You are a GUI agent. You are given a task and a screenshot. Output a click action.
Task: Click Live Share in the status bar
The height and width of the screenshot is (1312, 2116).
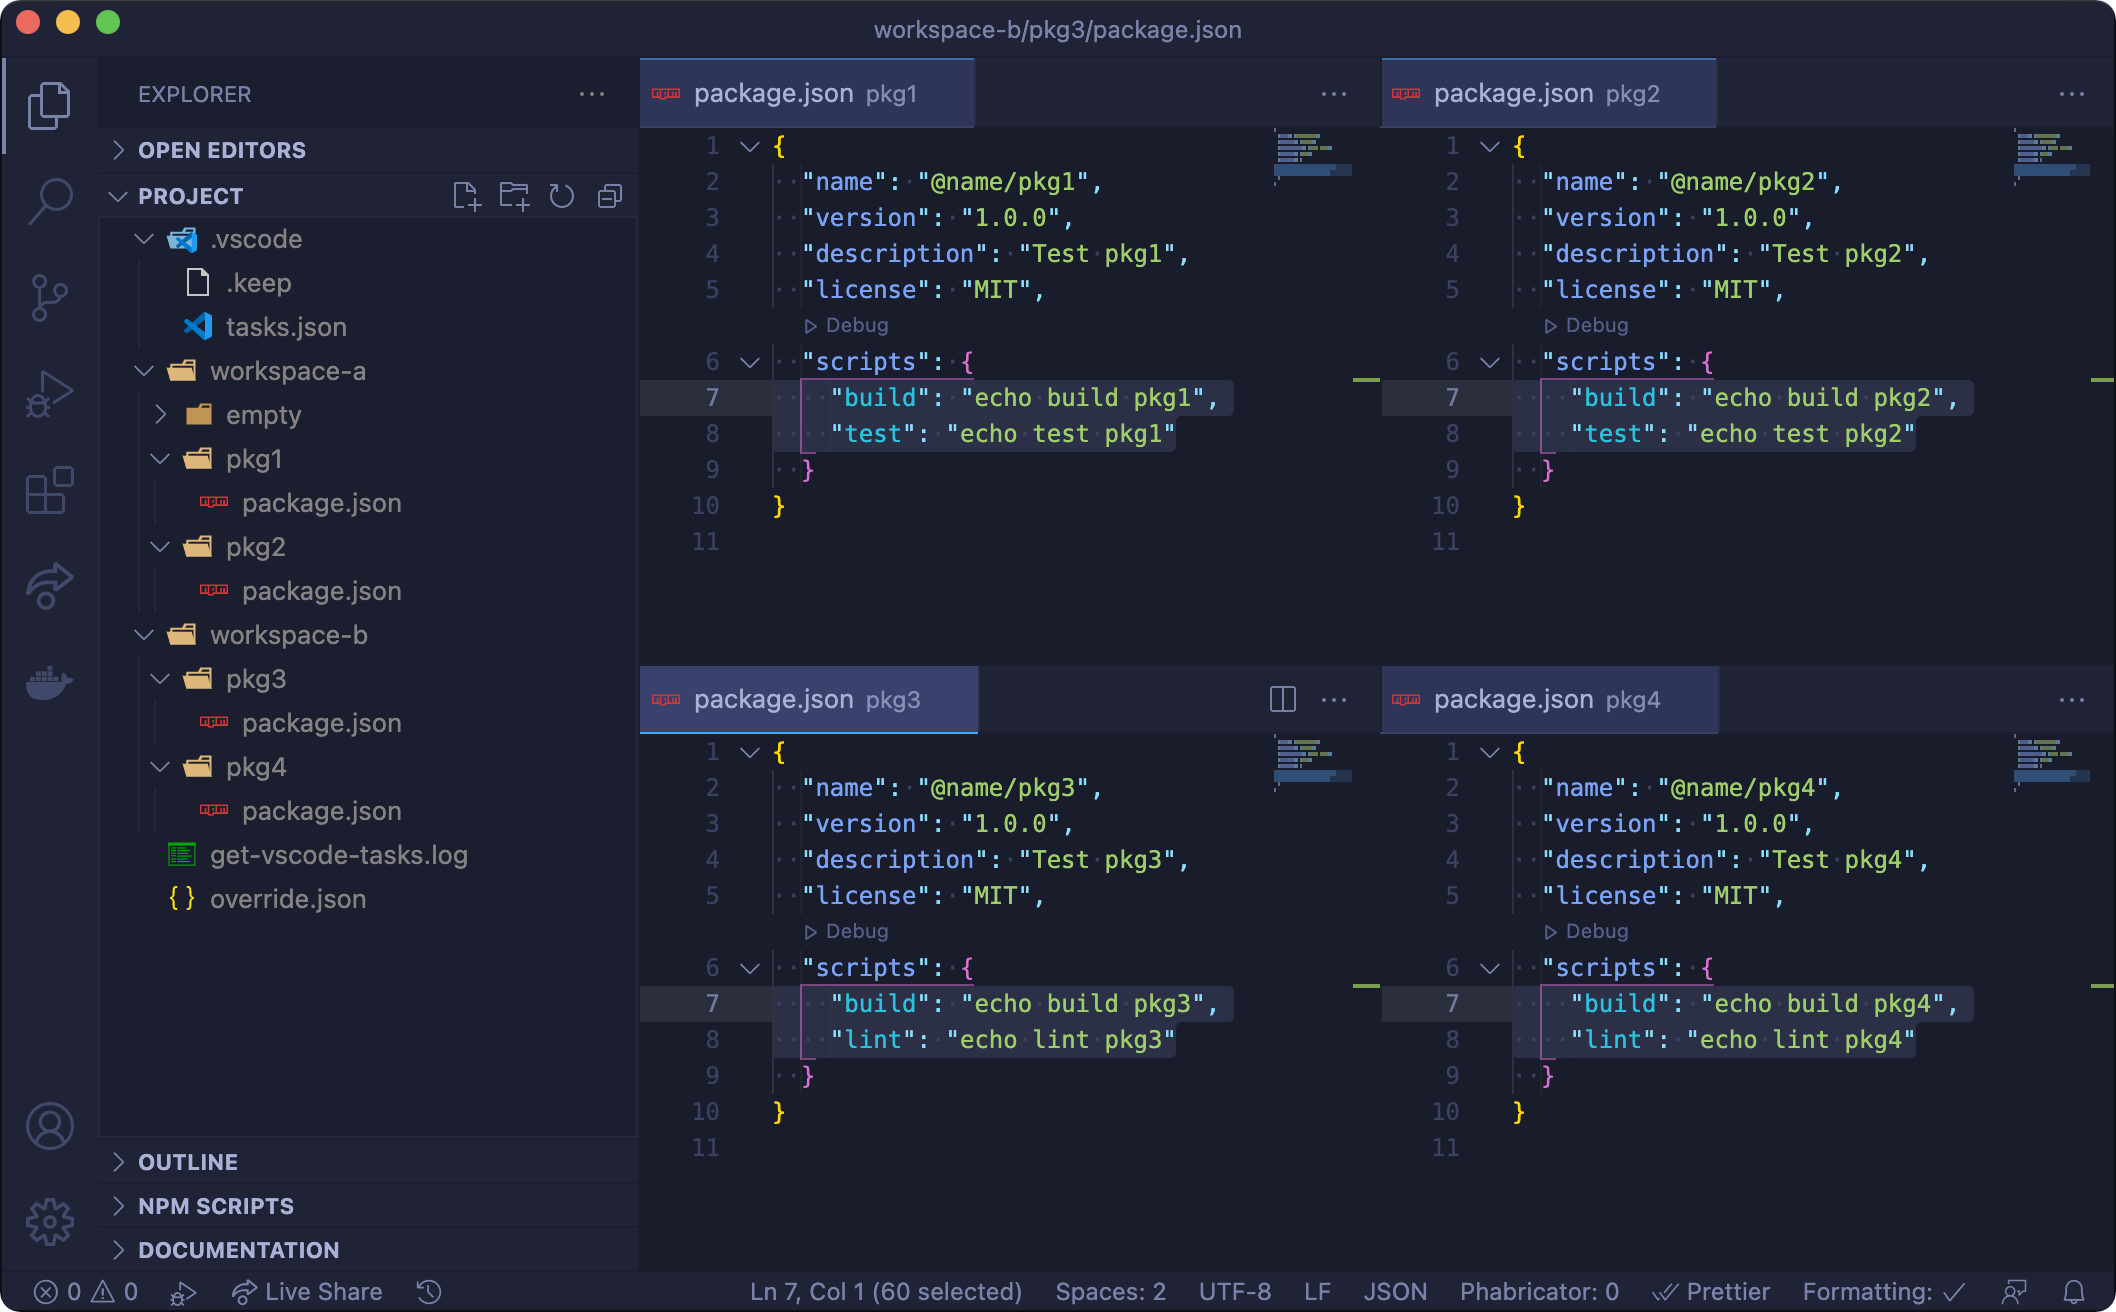307,1292
